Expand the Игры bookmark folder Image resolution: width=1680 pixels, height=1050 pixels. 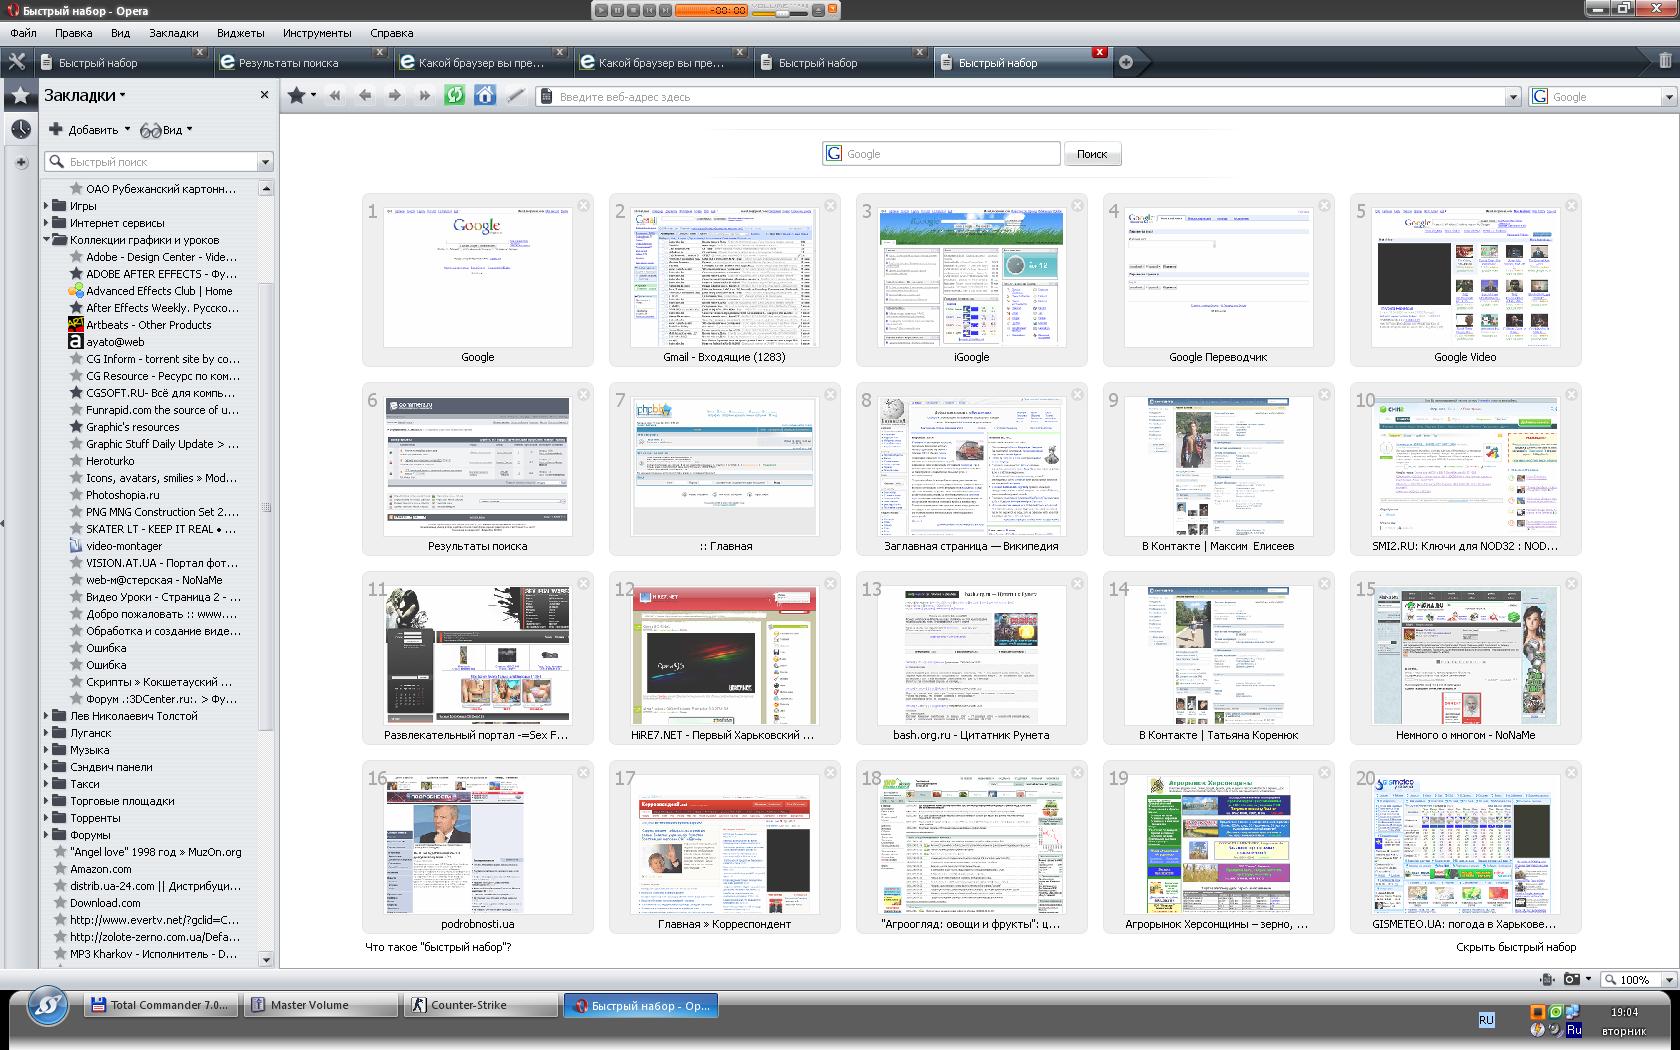(46, 206)
